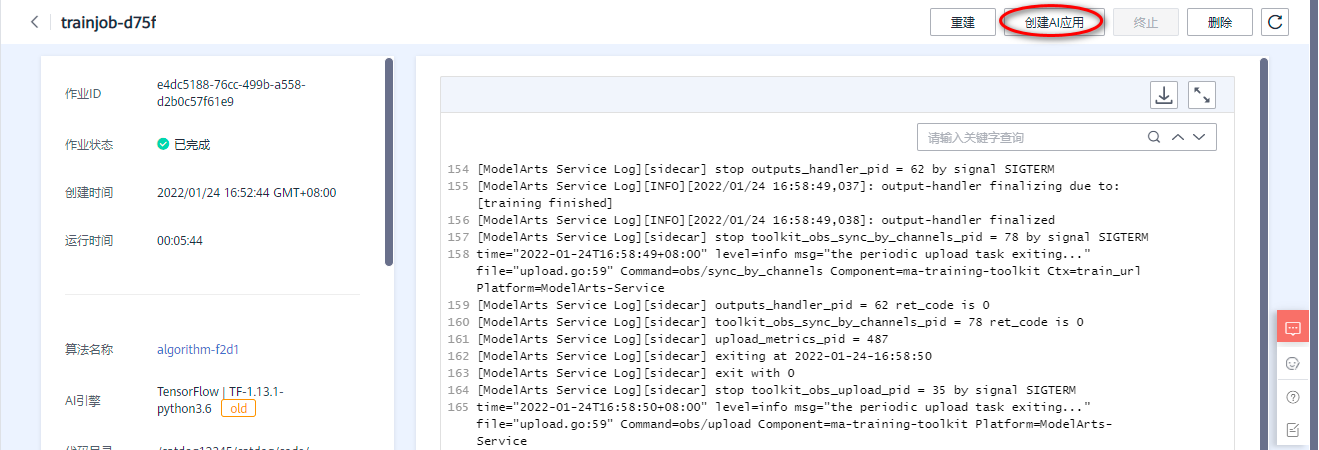Image resolution: width=1319 pixels, height=450 pixels.
Task: Click the creation time 2022/01/24 16:52:44 value
Action: [x=246, y=192]
